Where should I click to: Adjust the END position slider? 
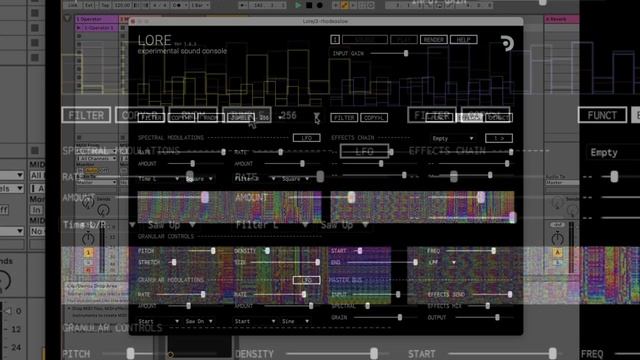click(382, 262)
